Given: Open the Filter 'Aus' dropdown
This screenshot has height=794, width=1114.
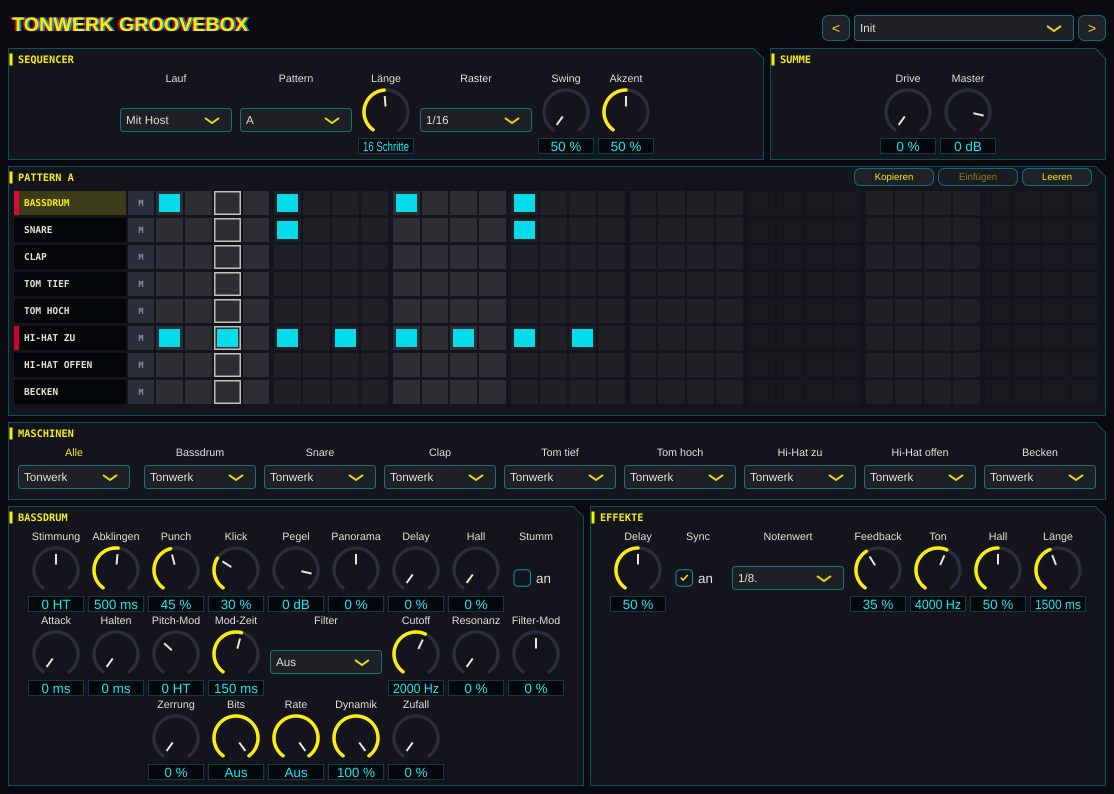Looking at the screenshot, I should pos(325,662).
